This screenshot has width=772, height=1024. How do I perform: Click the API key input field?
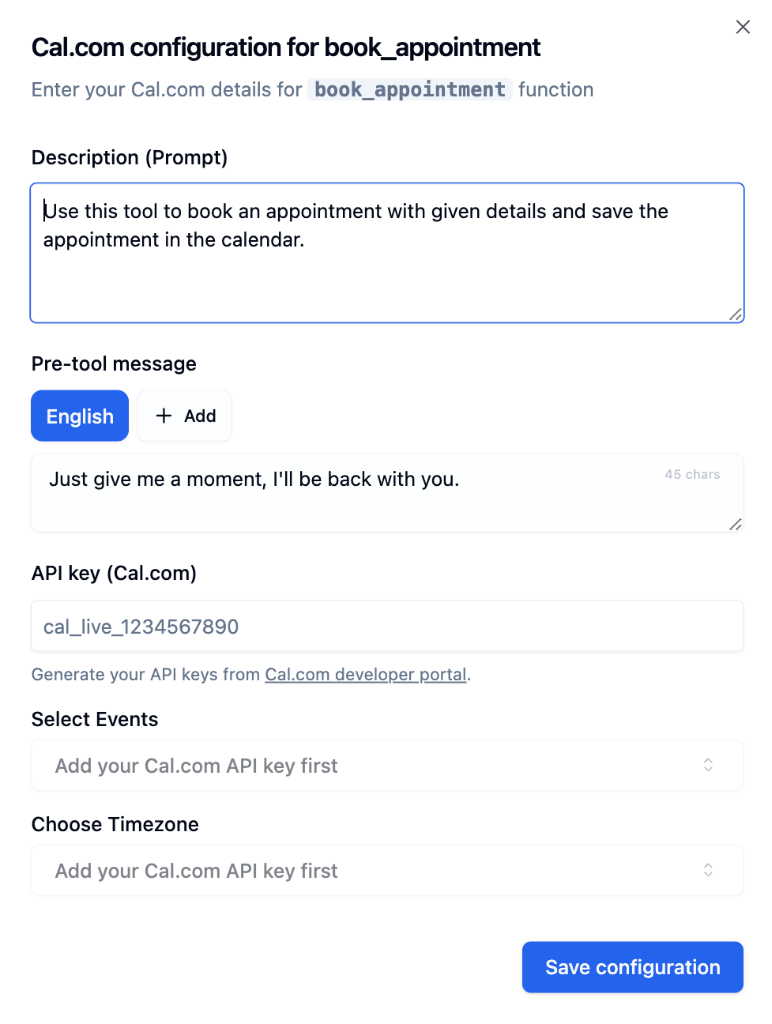pos(386,627)
